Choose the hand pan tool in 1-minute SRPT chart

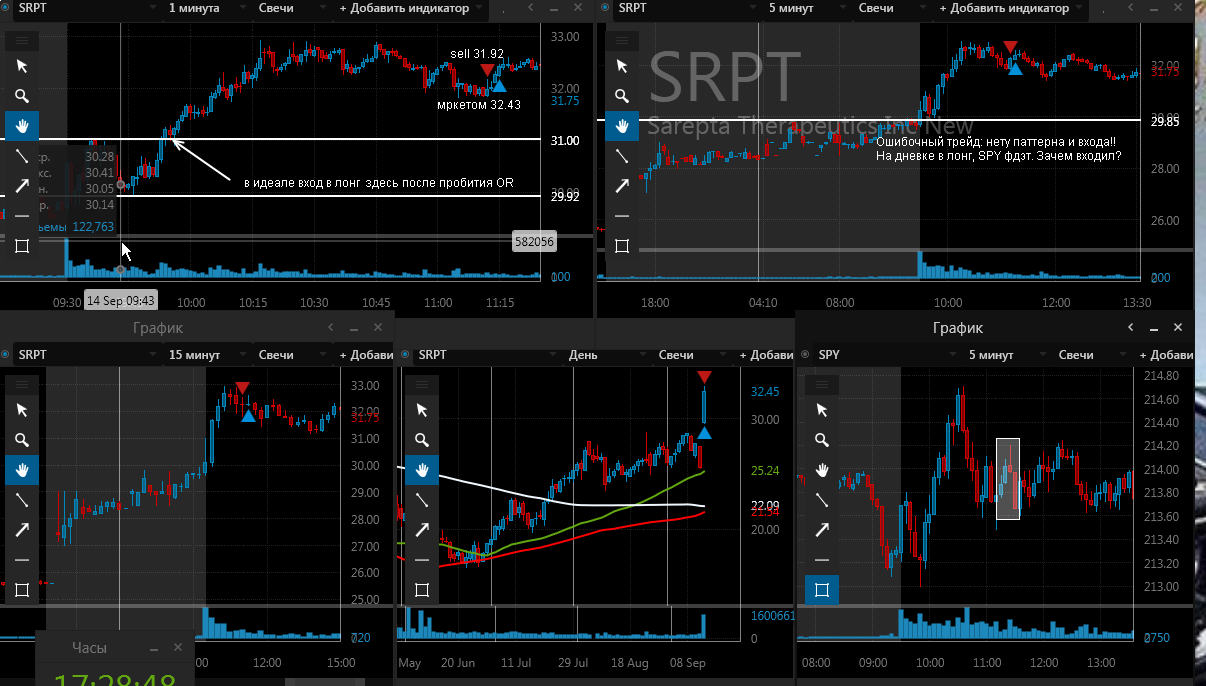pos(22,126)
